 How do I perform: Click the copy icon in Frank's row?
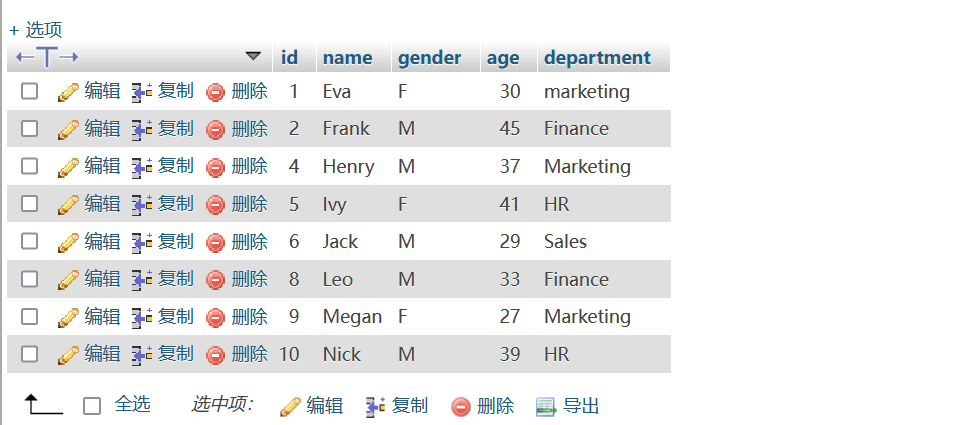coord(142,130)
